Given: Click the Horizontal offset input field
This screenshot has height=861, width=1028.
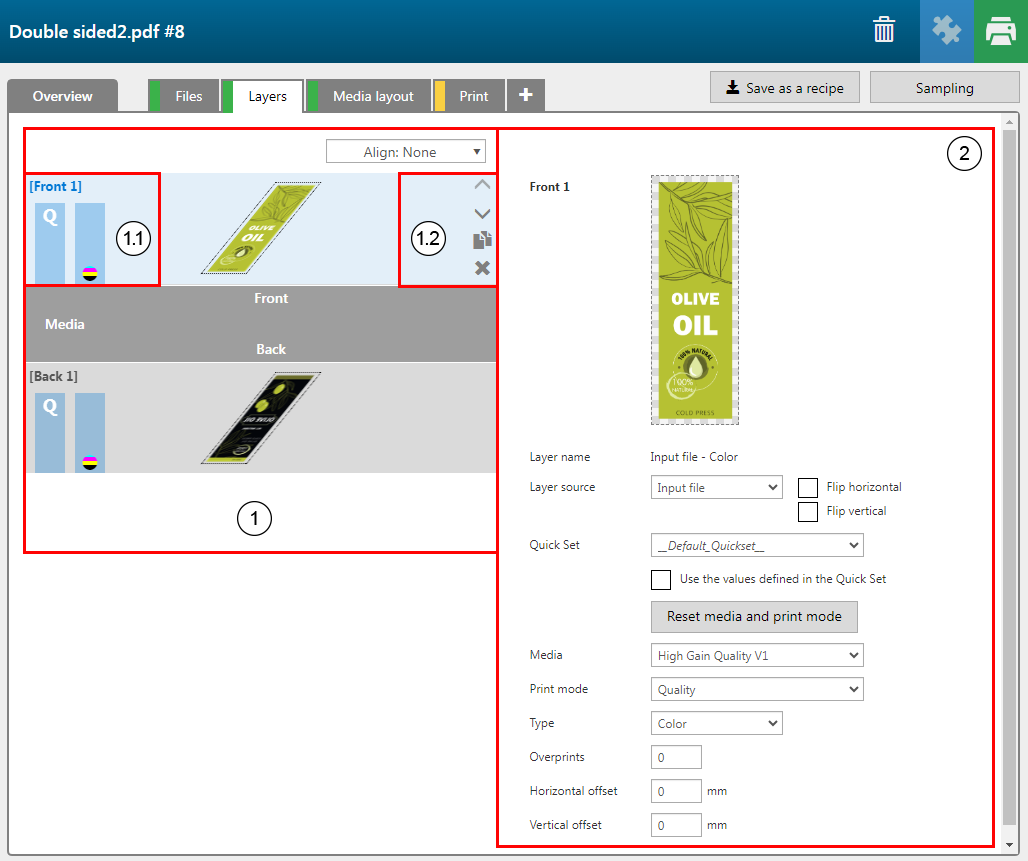Looking at the screenshot, I should [x=676, y=791].
